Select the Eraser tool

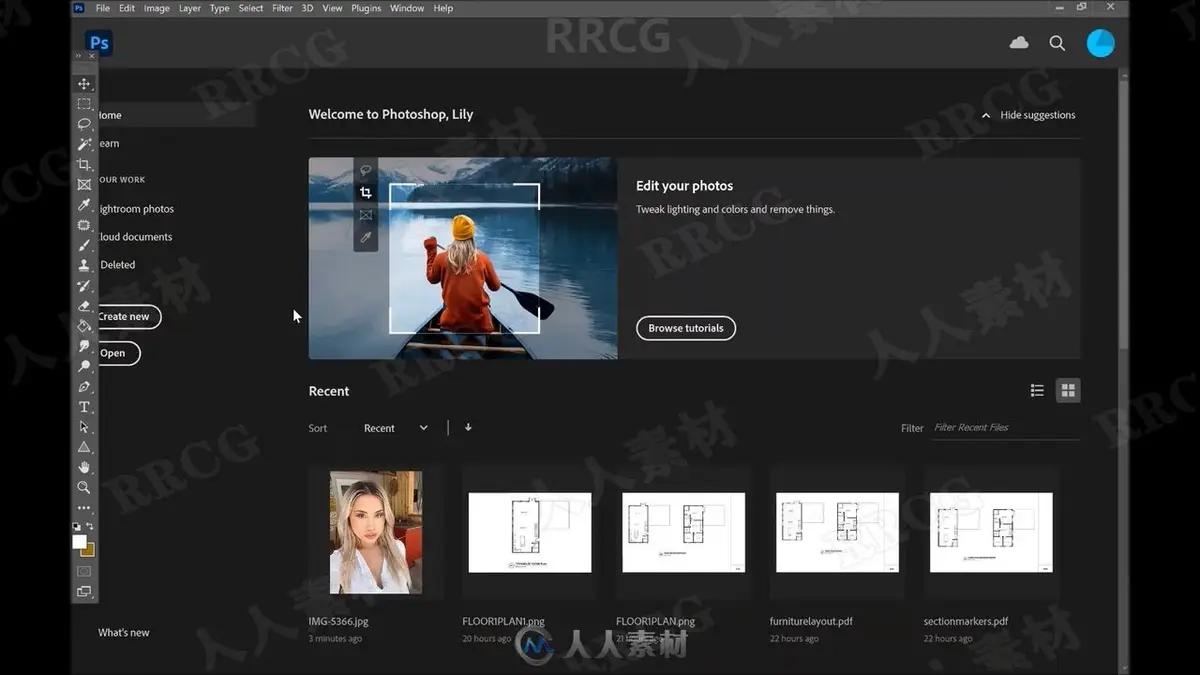point(84,306)
